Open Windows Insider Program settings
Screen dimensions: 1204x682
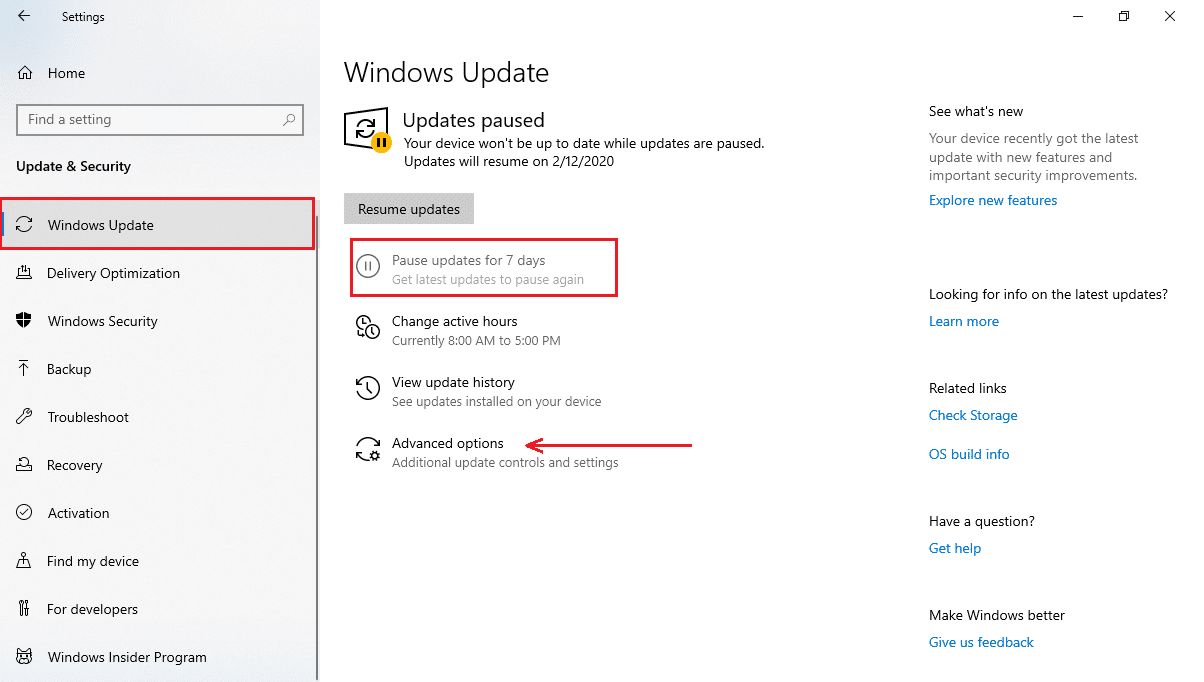[x=127, y=657]
